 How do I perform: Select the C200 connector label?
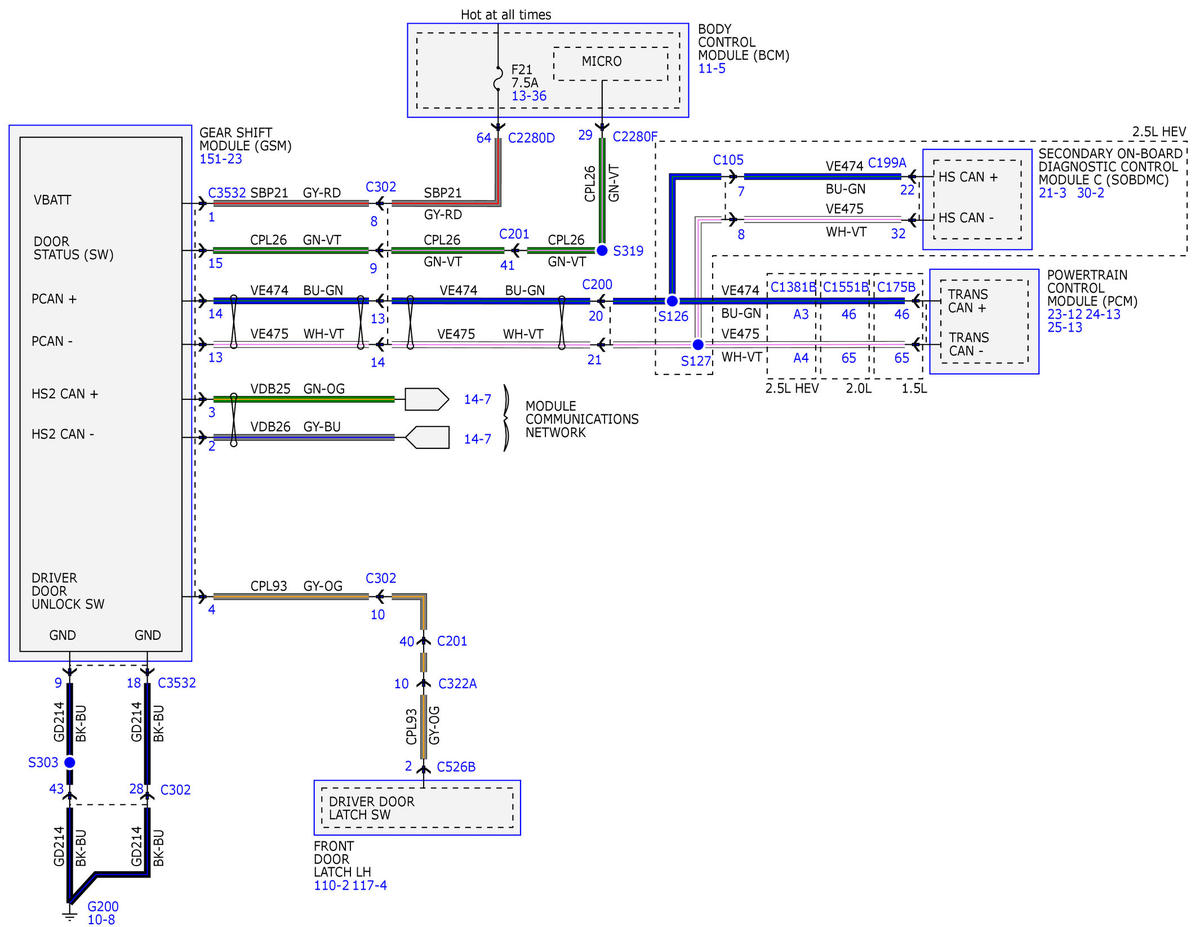pos(597,285)
